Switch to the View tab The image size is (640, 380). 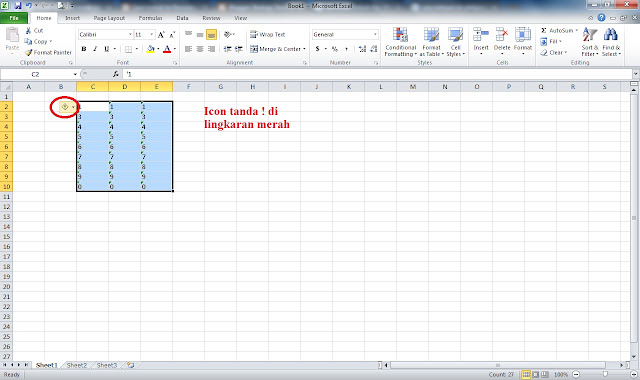coord(240,18)
